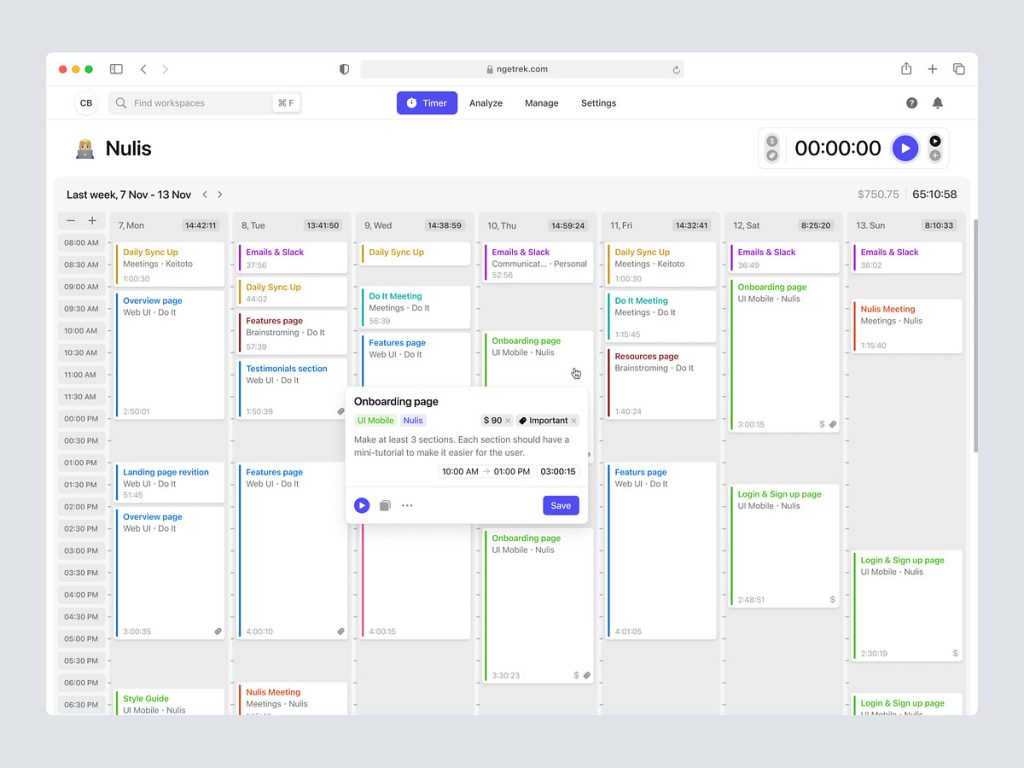Screen dimensions: 1024x768
Task: Open notifications bell icon
Action: 938,103
